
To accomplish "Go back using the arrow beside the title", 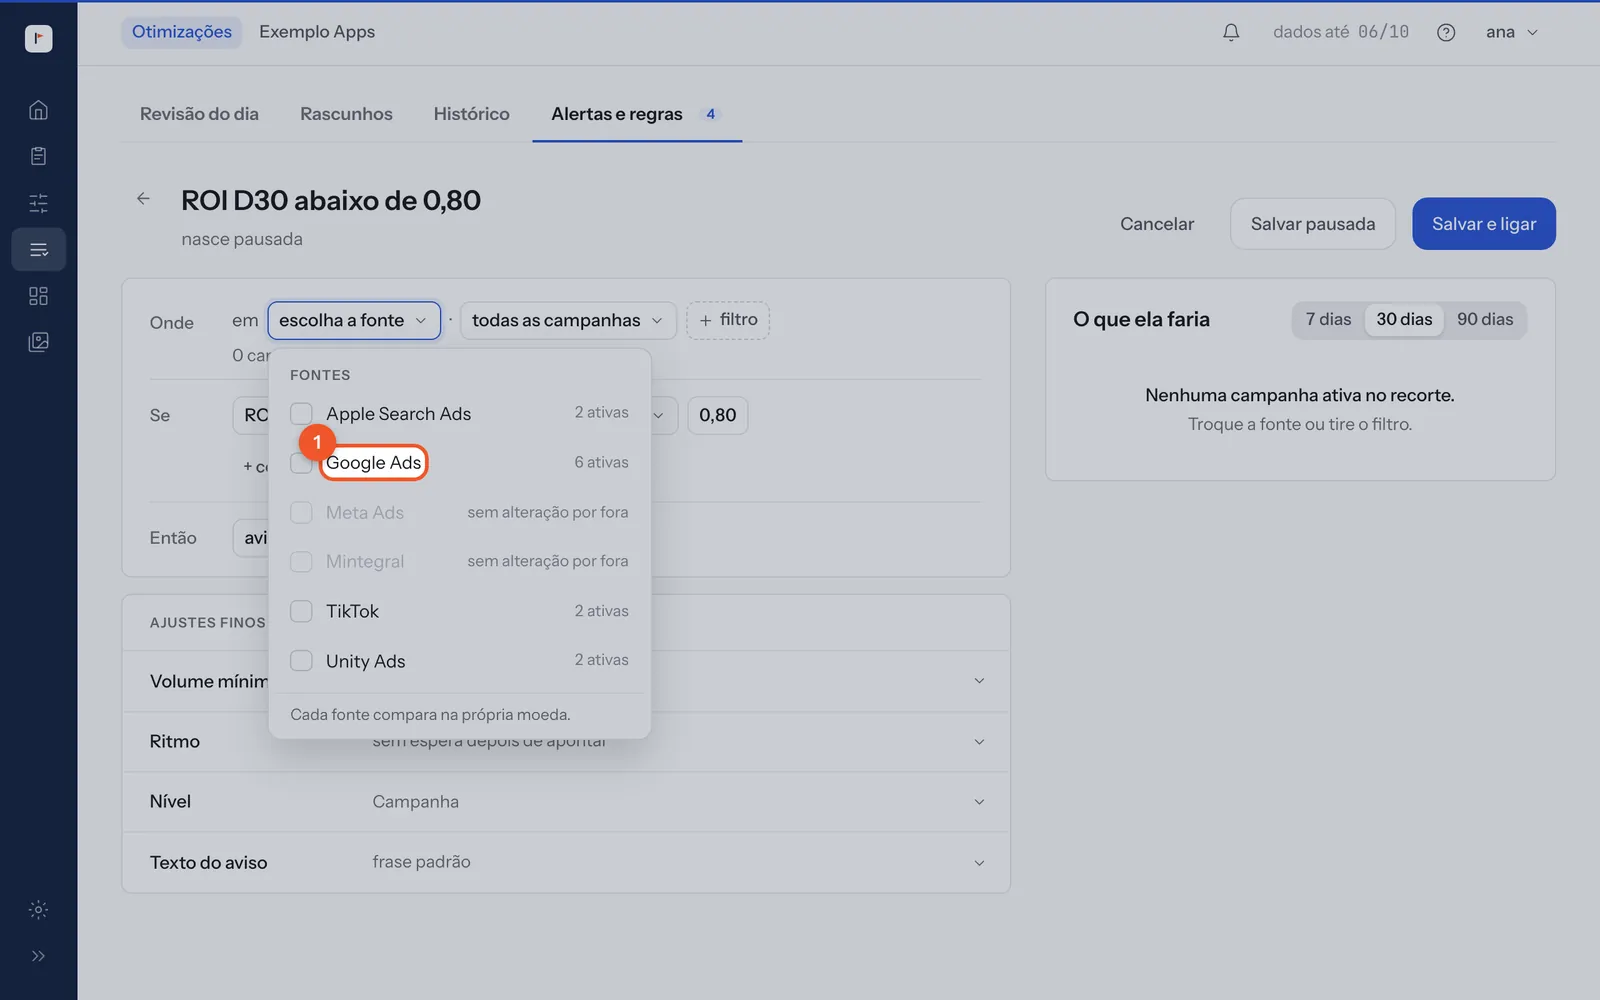I will point(143,198).
